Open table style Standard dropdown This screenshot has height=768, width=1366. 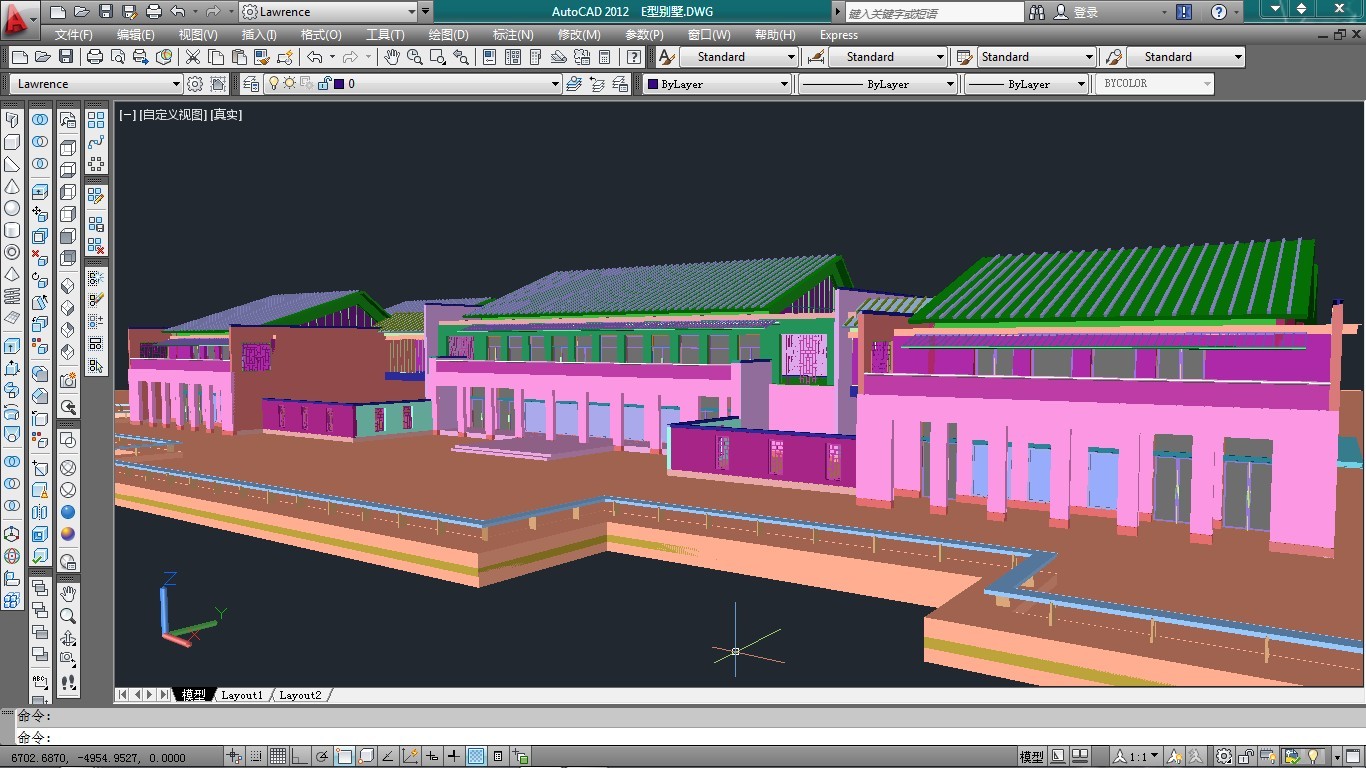[x=1036, y=57]
